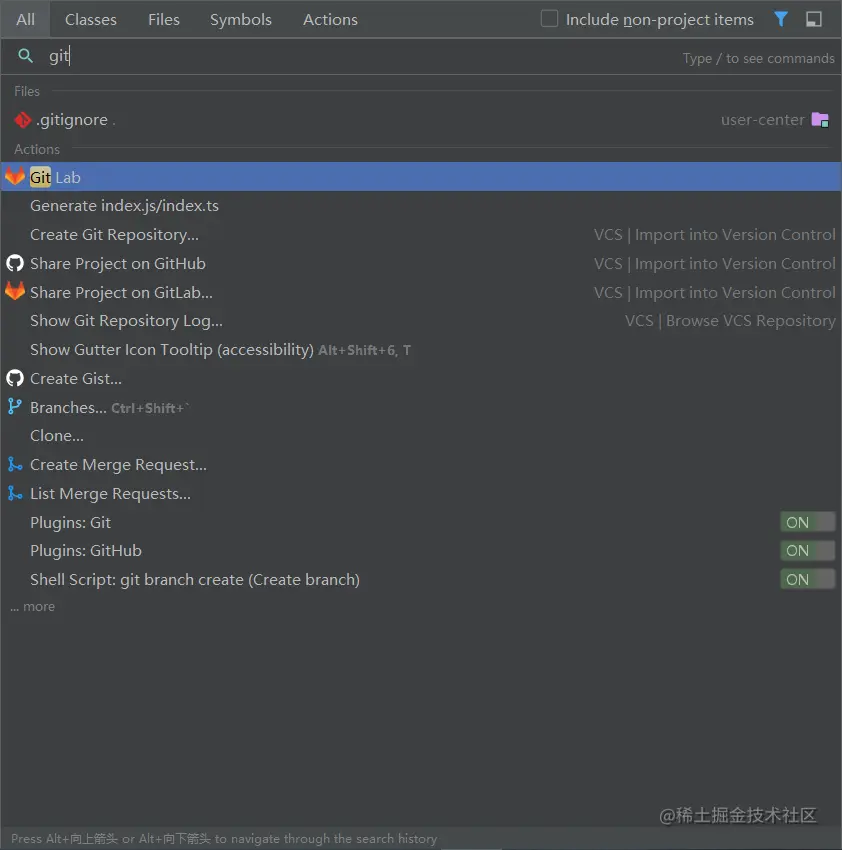Select List Merge Requests action
The image size is (842, 850).
pos(421,493)
